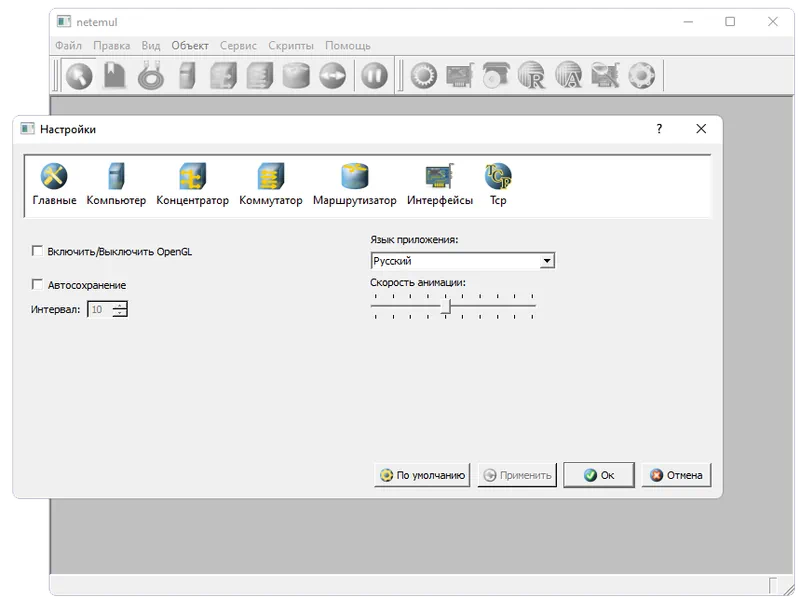
Task: Open the Концентратор settings category
Action: pyautogui.click(x=192, y=185)
